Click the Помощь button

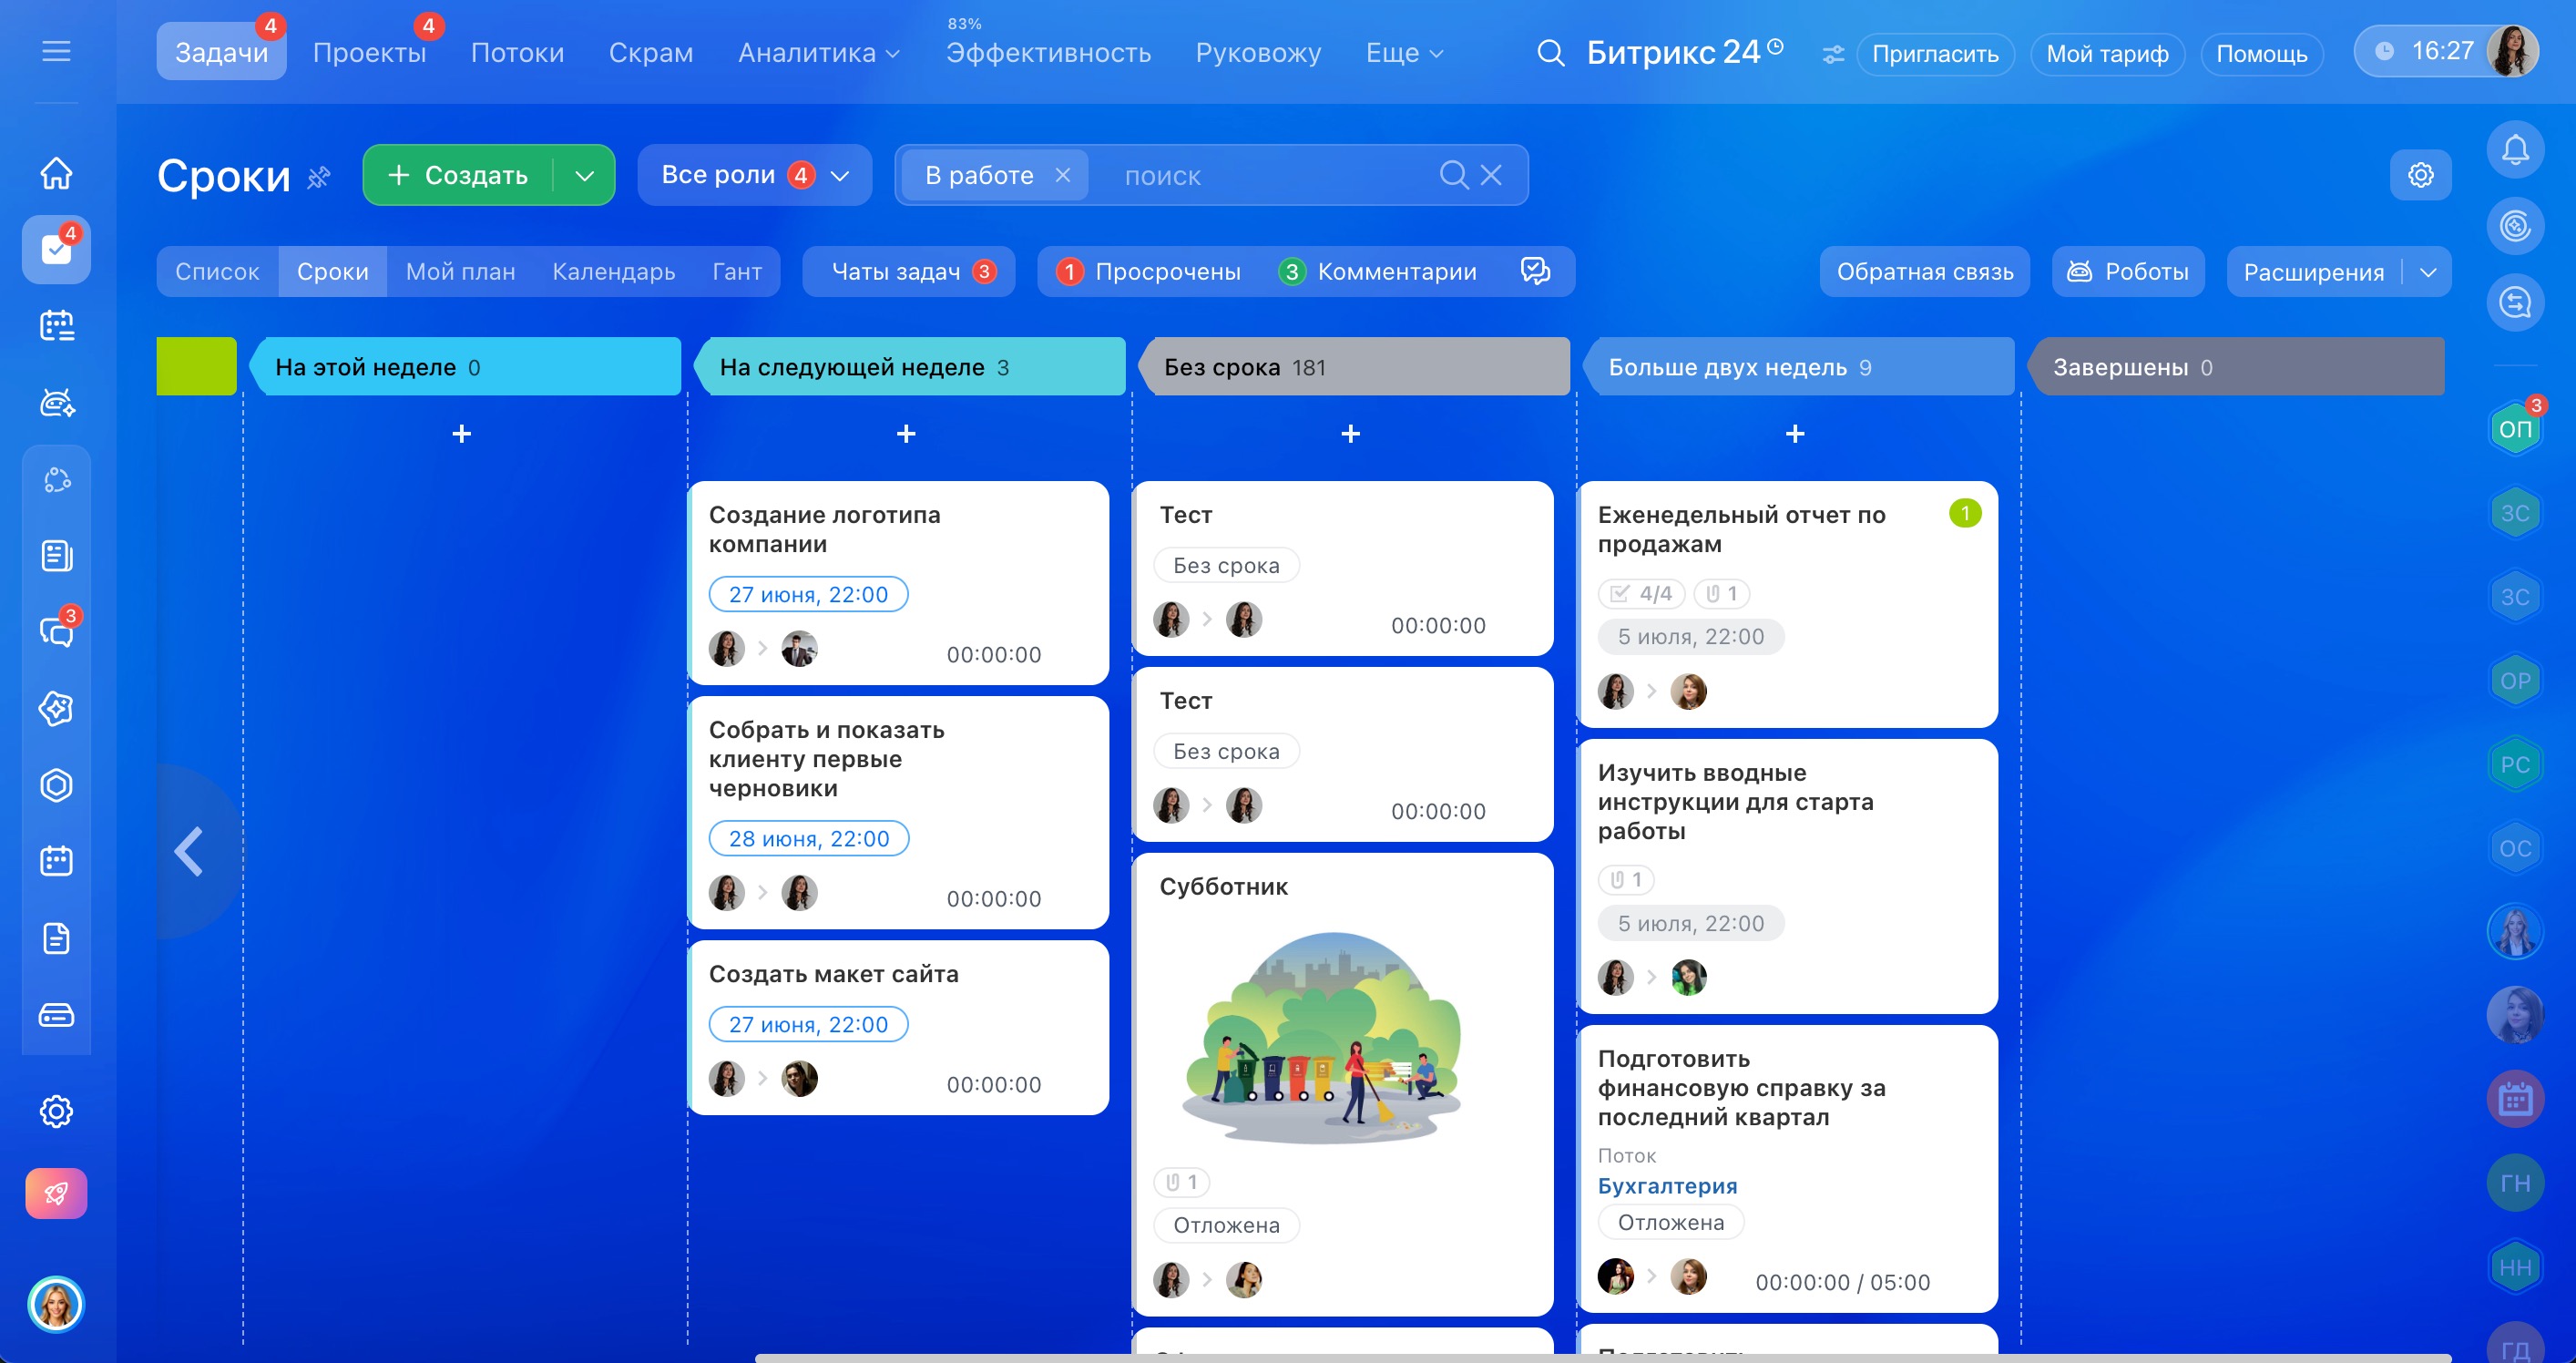(2261, 54)
